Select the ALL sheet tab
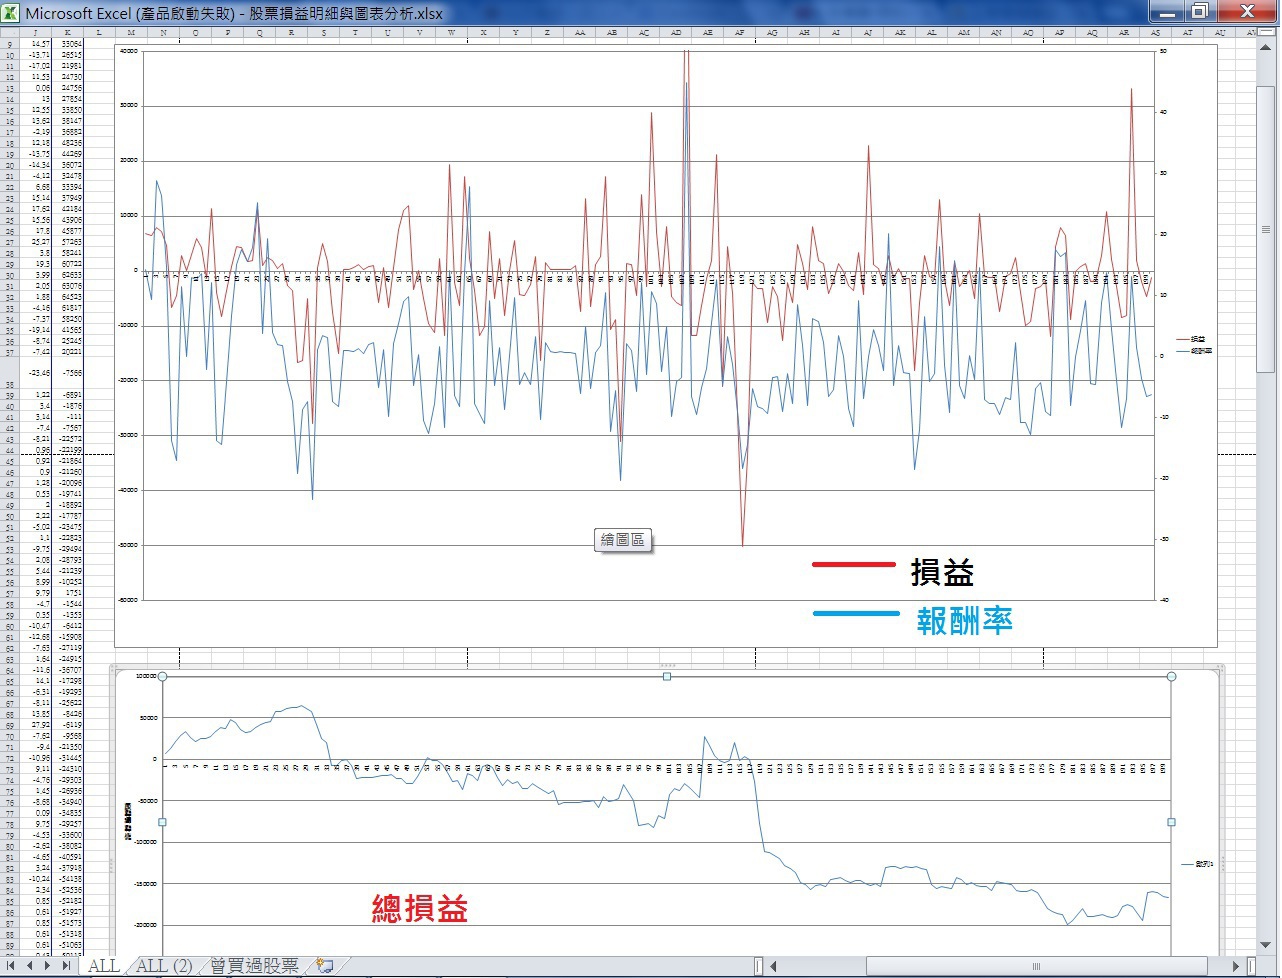Image resolution: width=1282 pixels, height=978 pixels. coord(103,966)
